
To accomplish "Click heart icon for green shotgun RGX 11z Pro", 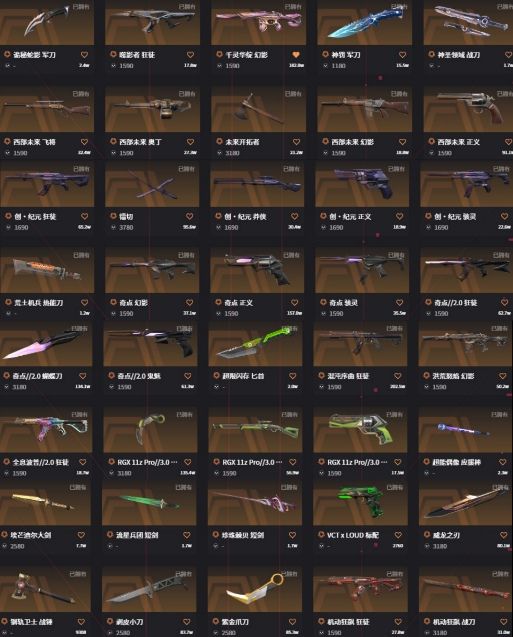I will pyautogui.click(x=292, y=462).
